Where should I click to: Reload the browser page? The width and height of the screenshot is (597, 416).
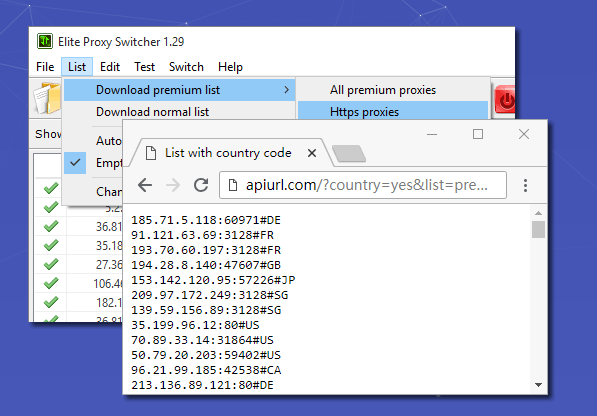pos(201,185)
